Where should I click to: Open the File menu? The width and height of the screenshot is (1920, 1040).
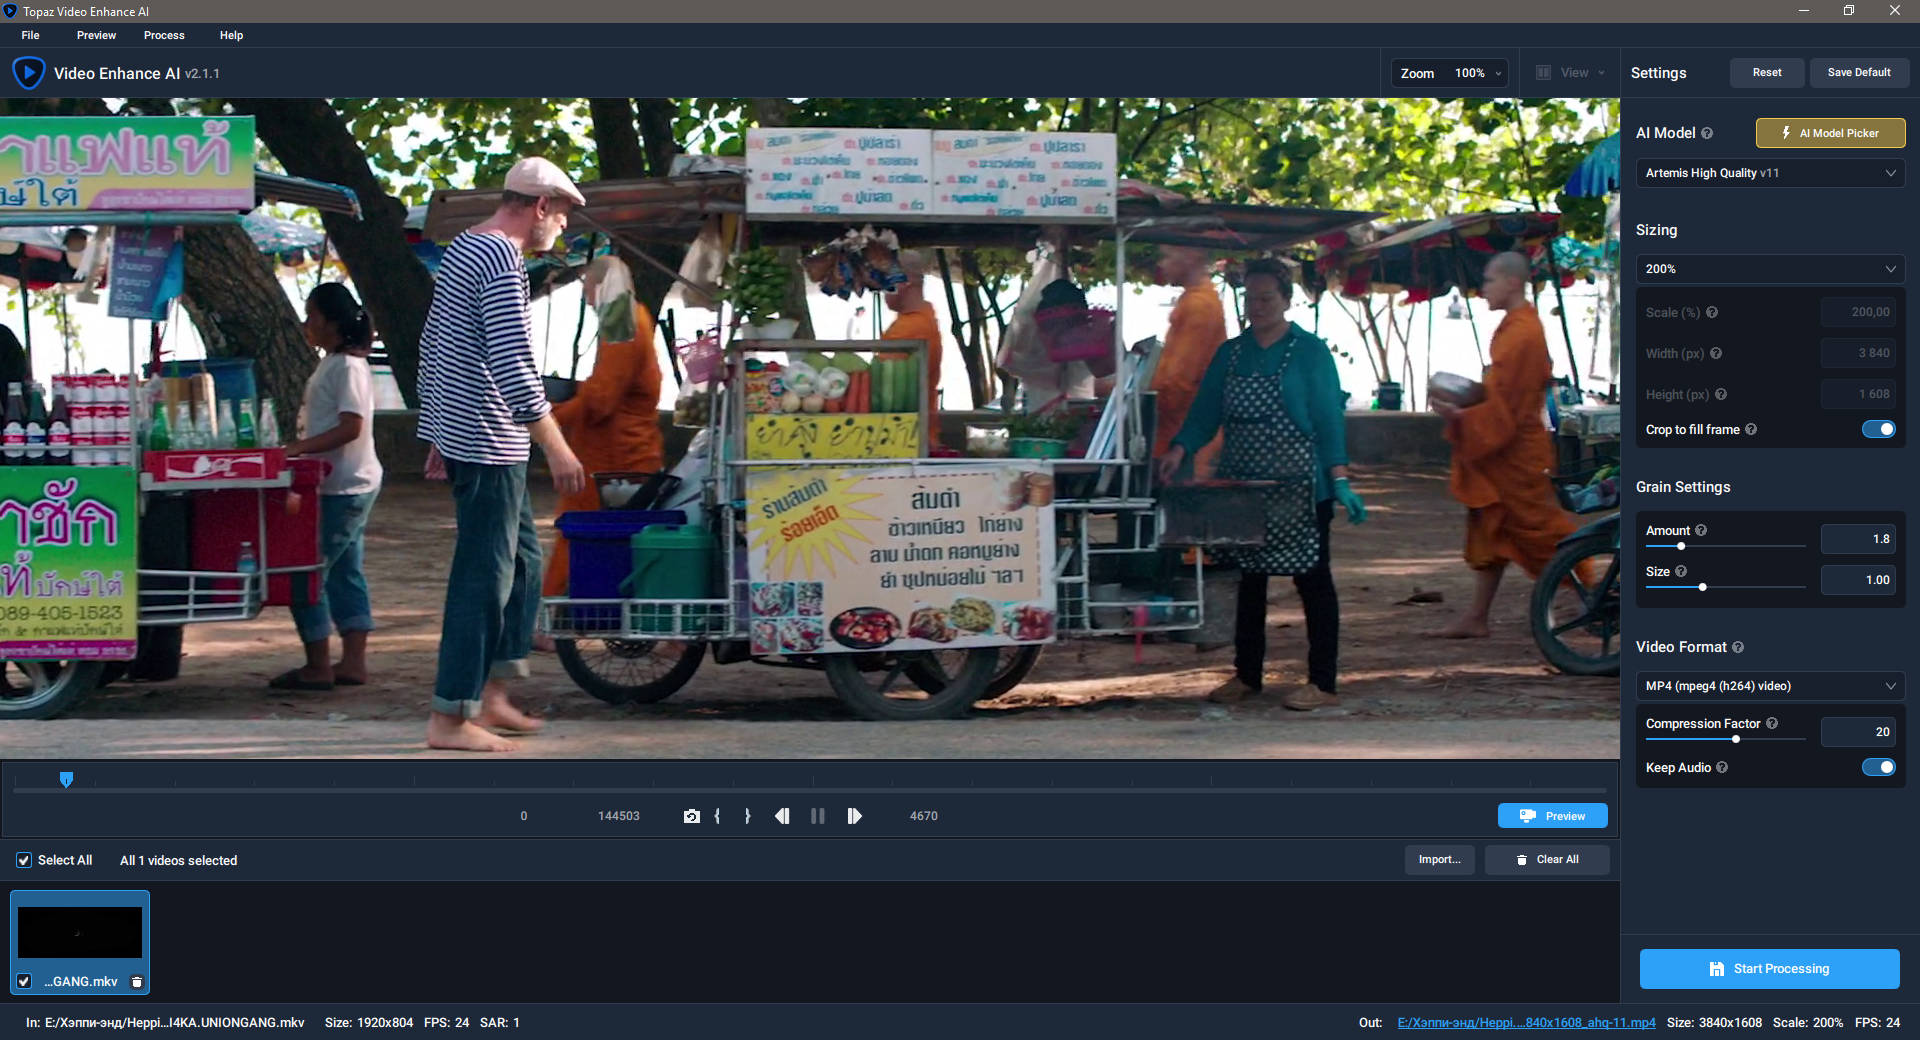click(x=31, y=35)
